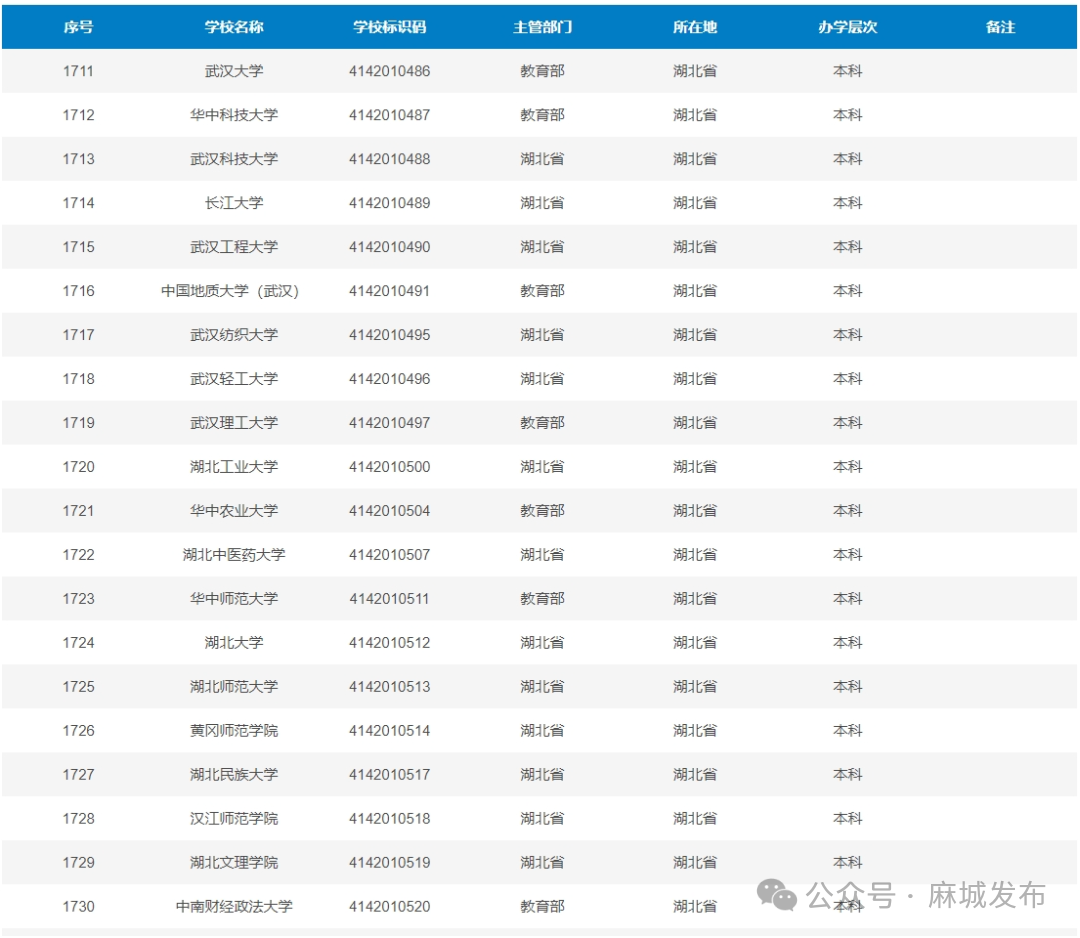Click the code 4142010504
This screenshot has width=1080, height=938.
click(390, 511)
